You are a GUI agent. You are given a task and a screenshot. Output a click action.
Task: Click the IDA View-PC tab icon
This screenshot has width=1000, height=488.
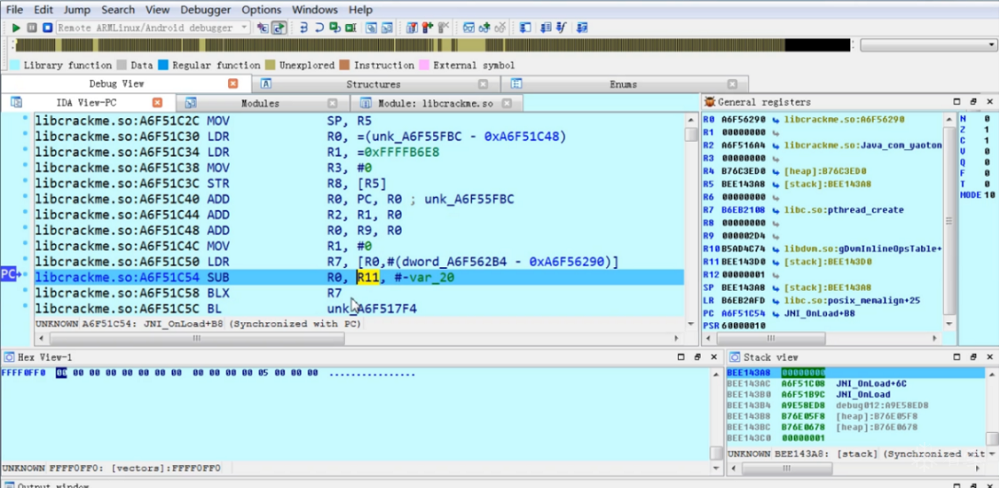17,103
